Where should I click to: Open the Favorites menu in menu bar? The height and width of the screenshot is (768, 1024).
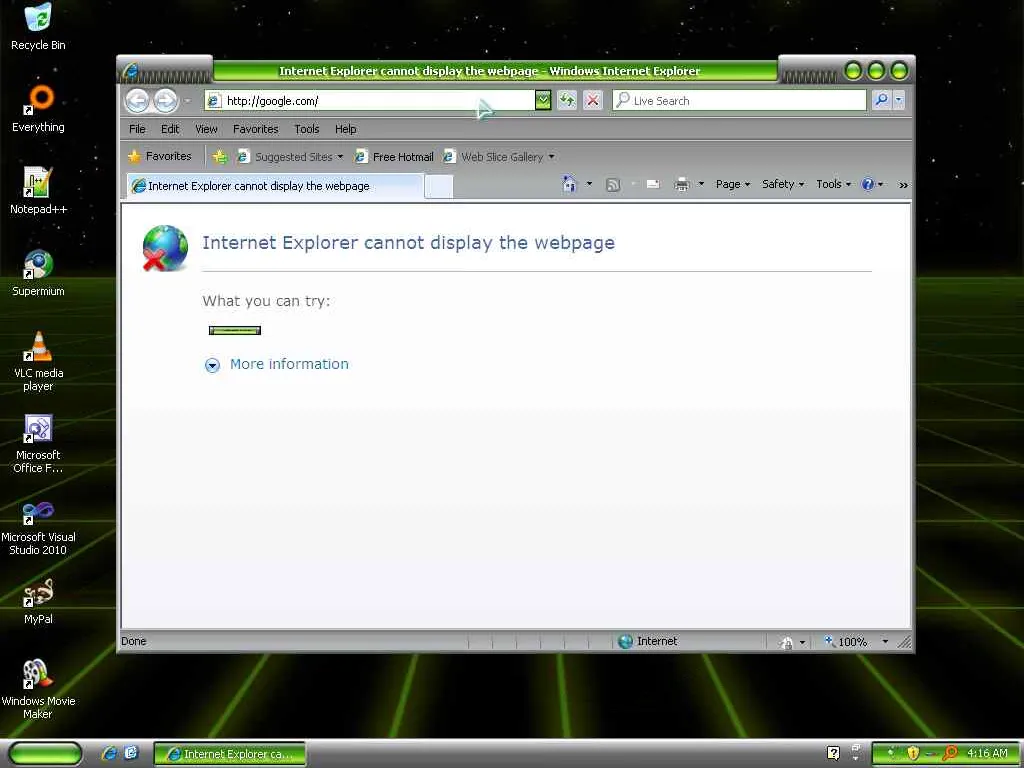point(255,129)
